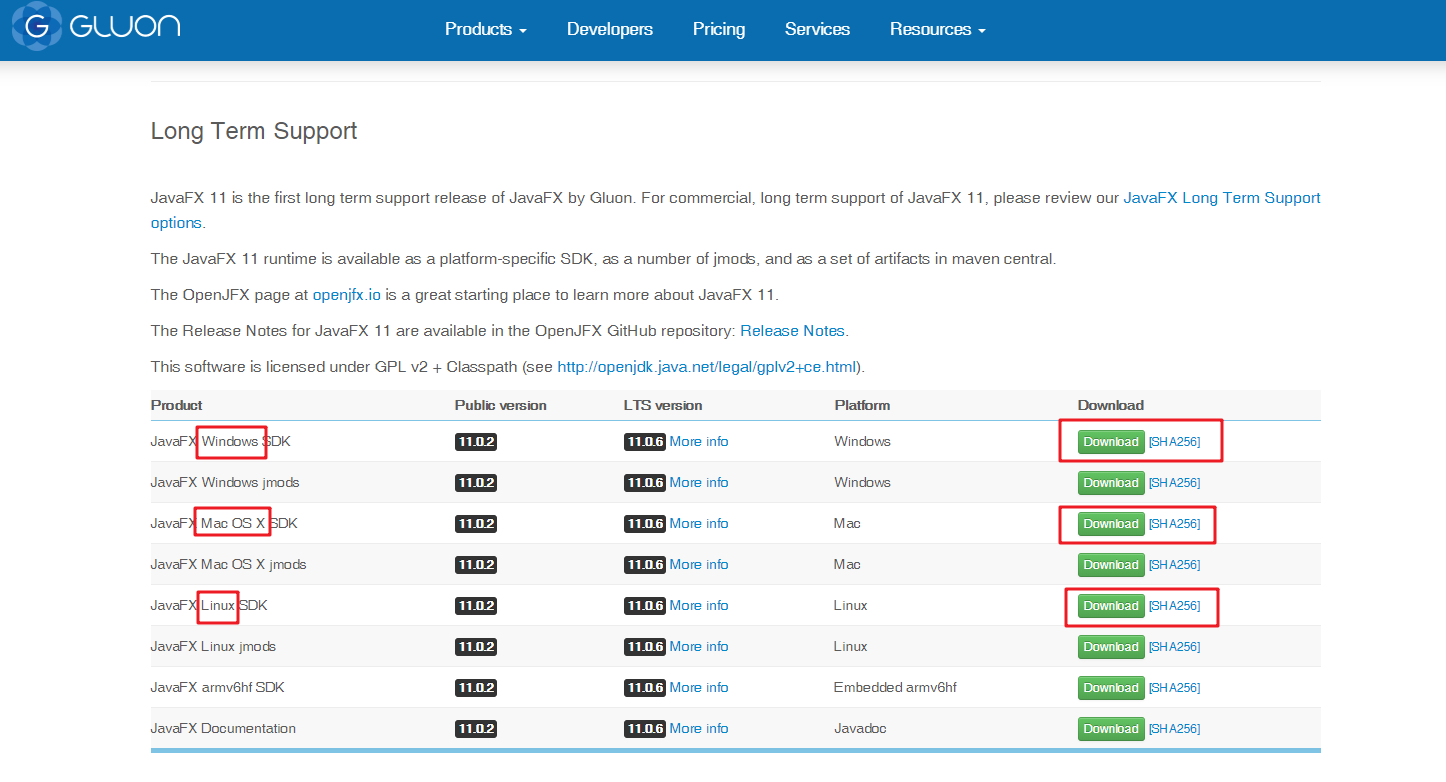Click the 'Public version' column header
Viewport: 1446px width, 782px height.
point(501,406)
